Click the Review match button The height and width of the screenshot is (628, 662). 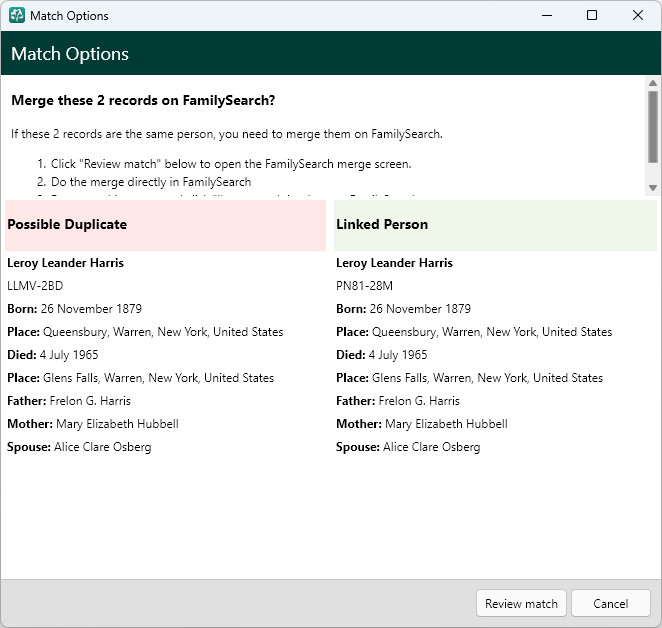(521, 603)
